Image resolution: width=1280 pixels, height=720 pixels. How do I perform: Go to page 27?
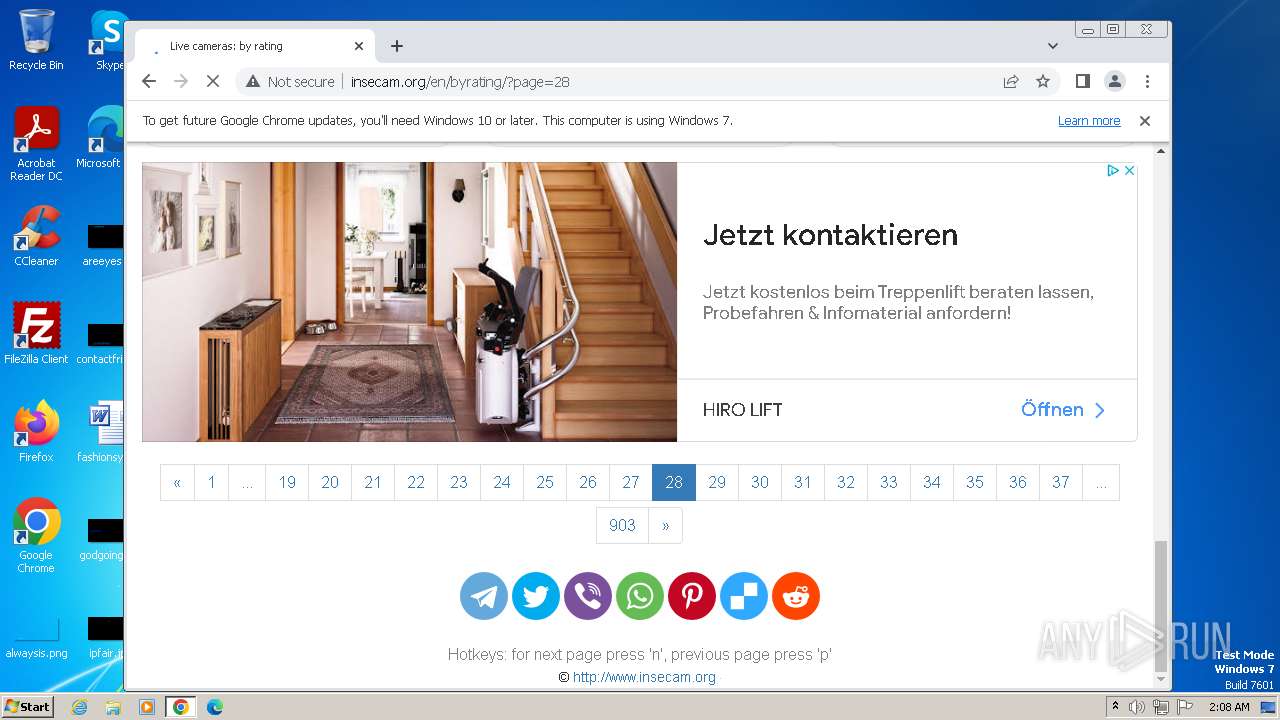pyautogui.click(x=631, y=482)
